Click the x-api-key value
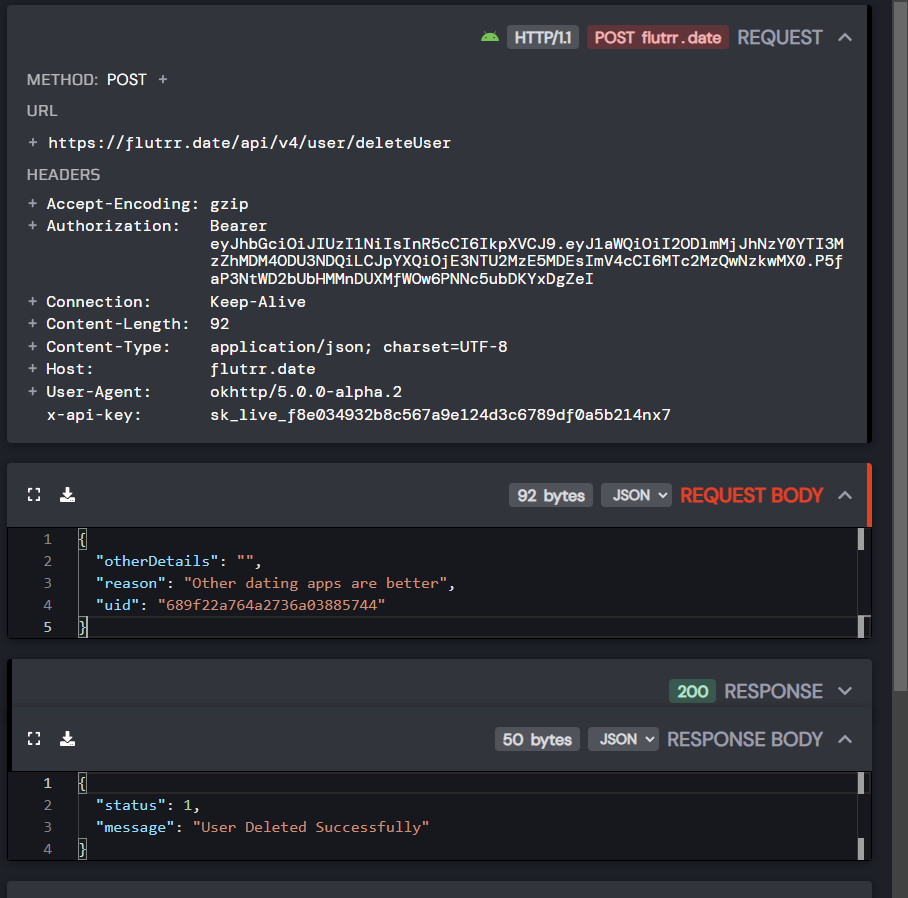The height and width of the screenshot is (898, 908). tap(440, 415)
